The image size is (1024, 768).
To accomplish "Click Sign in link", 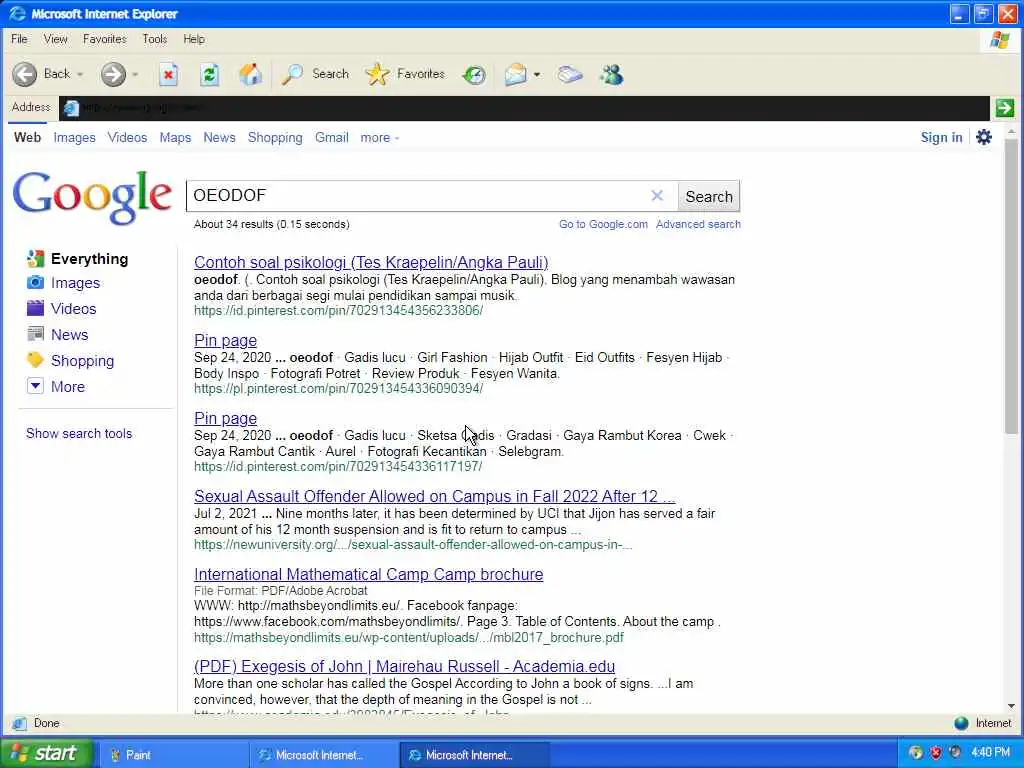I will (x=941, y=137).
